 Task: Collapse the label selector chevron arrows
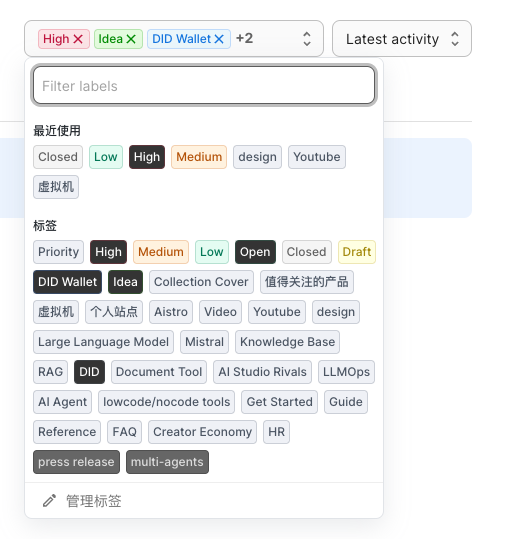point(307,39)
